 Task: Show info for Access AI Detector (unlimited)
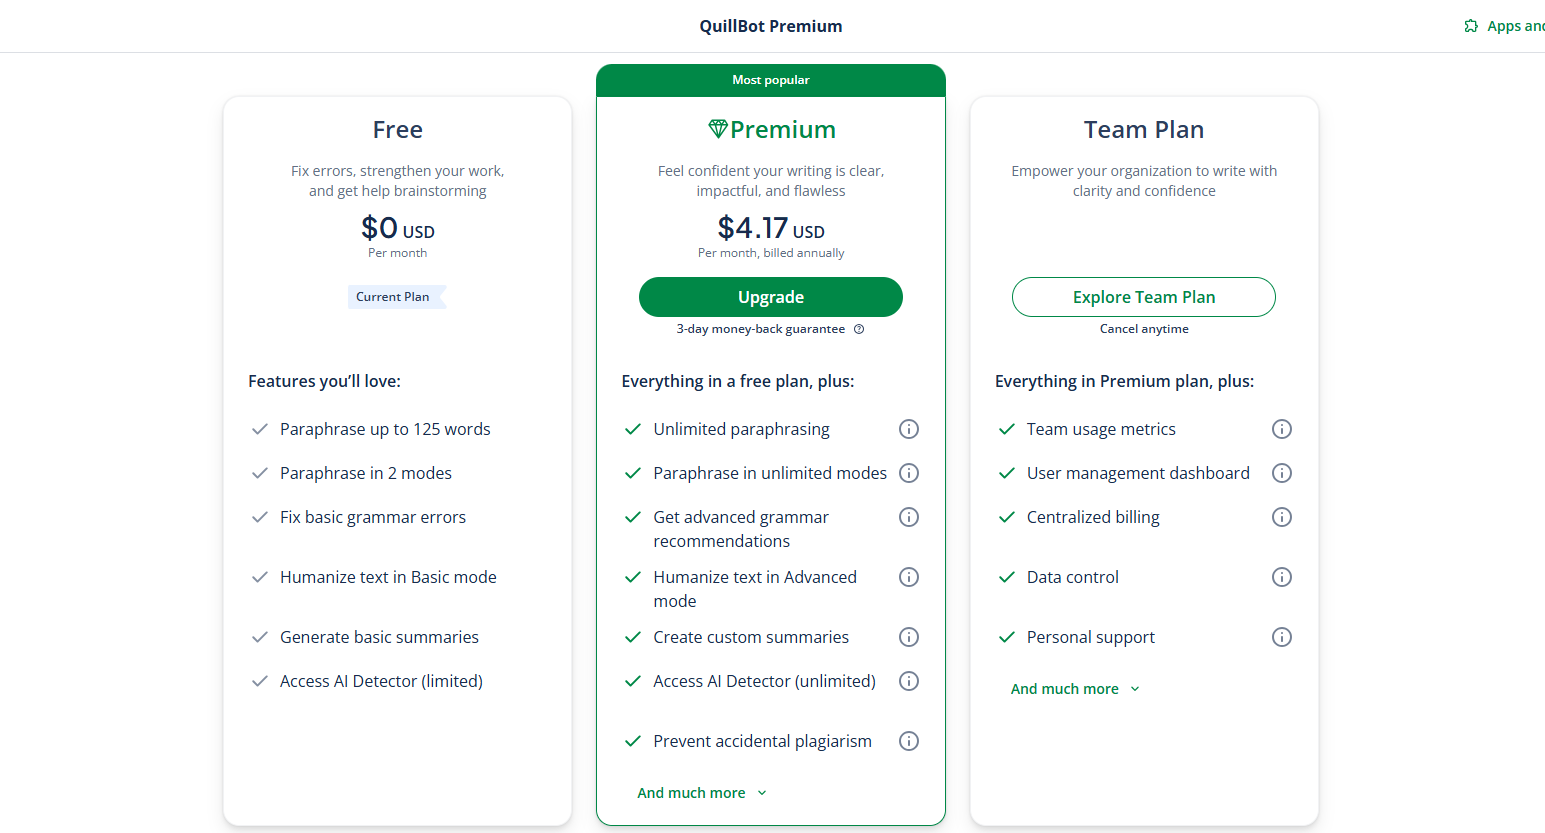click(x=908, y=681)
